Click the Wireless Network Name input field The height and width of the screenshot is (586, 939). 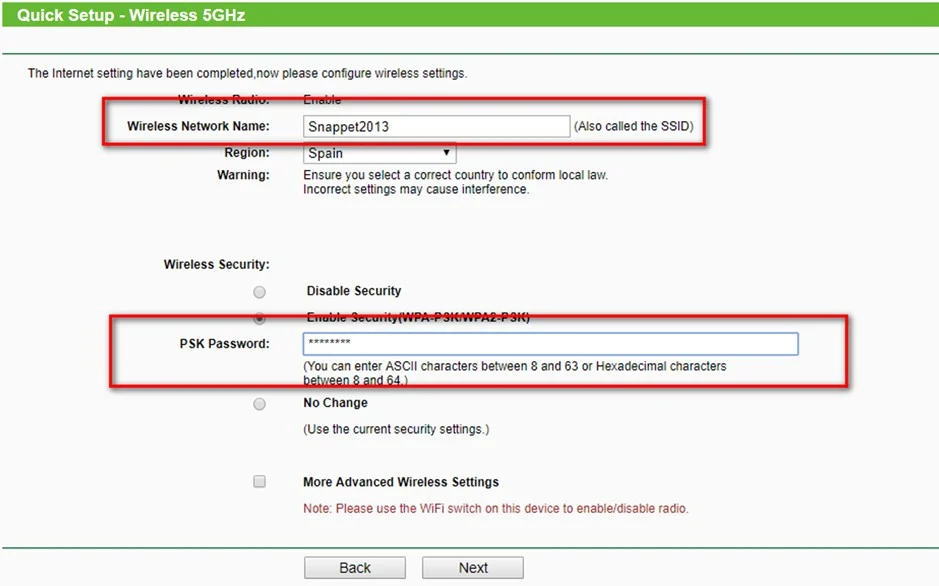pyautogui.click(x=436, y=127)
